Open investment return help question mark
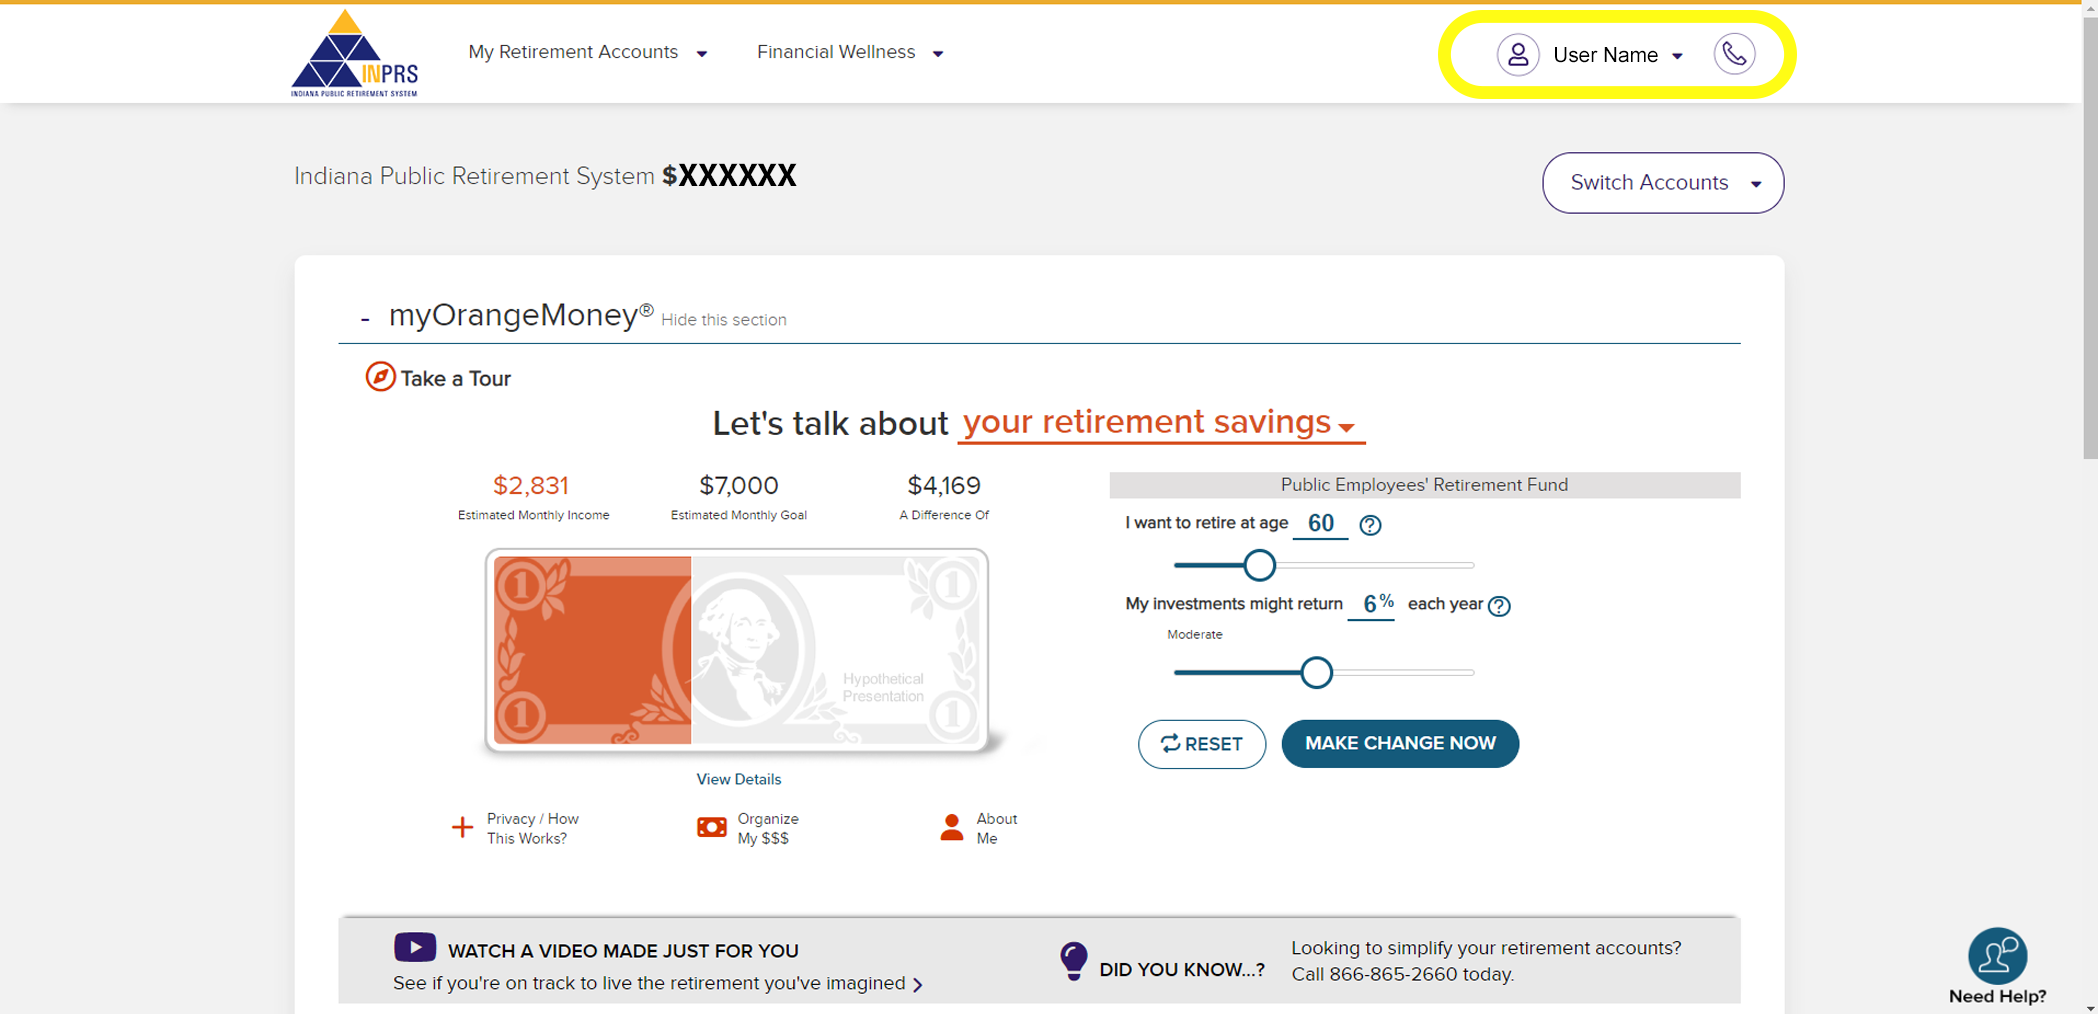Screen dimensions: 2100x1014 [x=1499, y=606]
